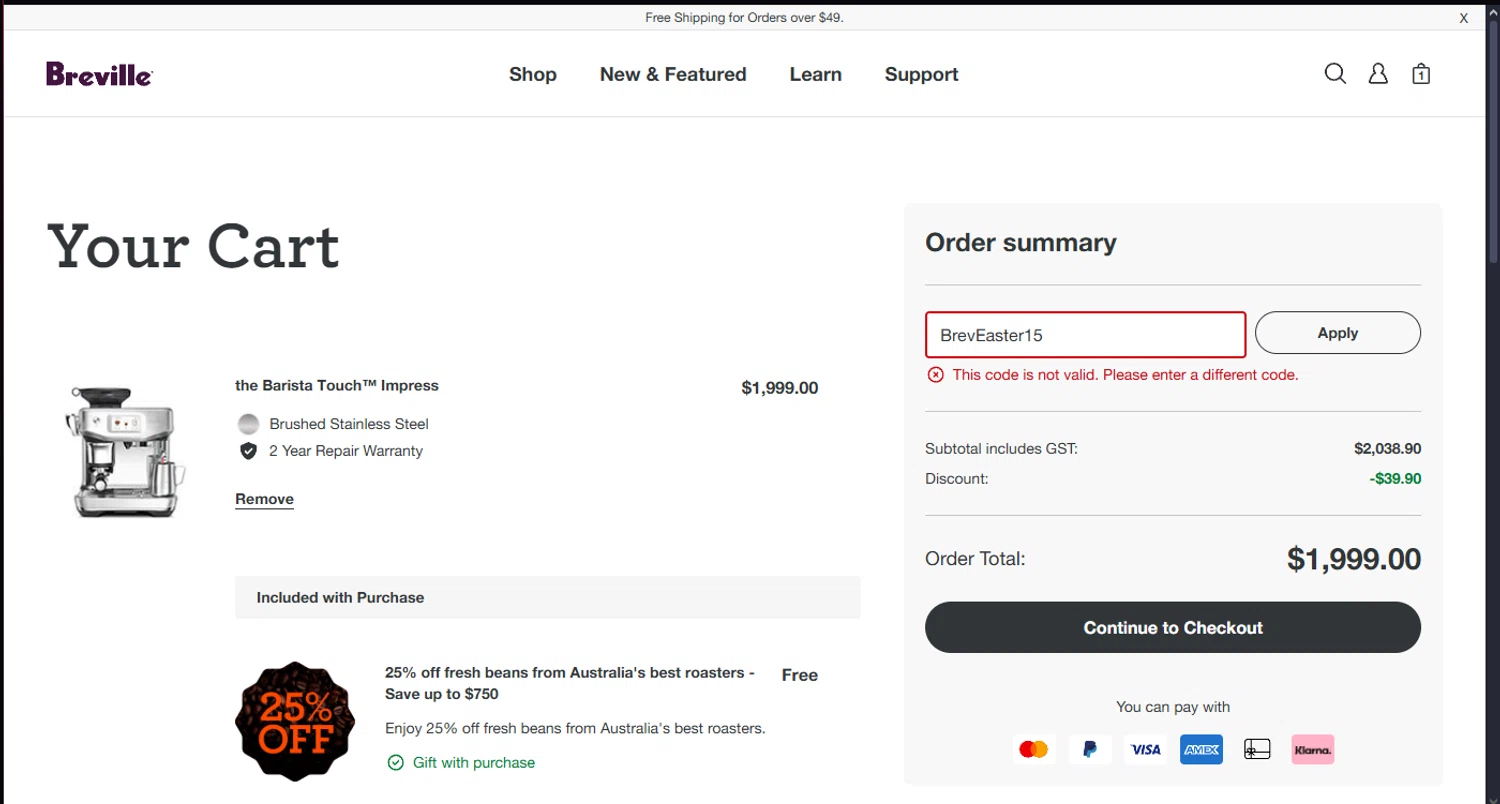
Task: Open the Support menu
Action: tap(922, 74)
